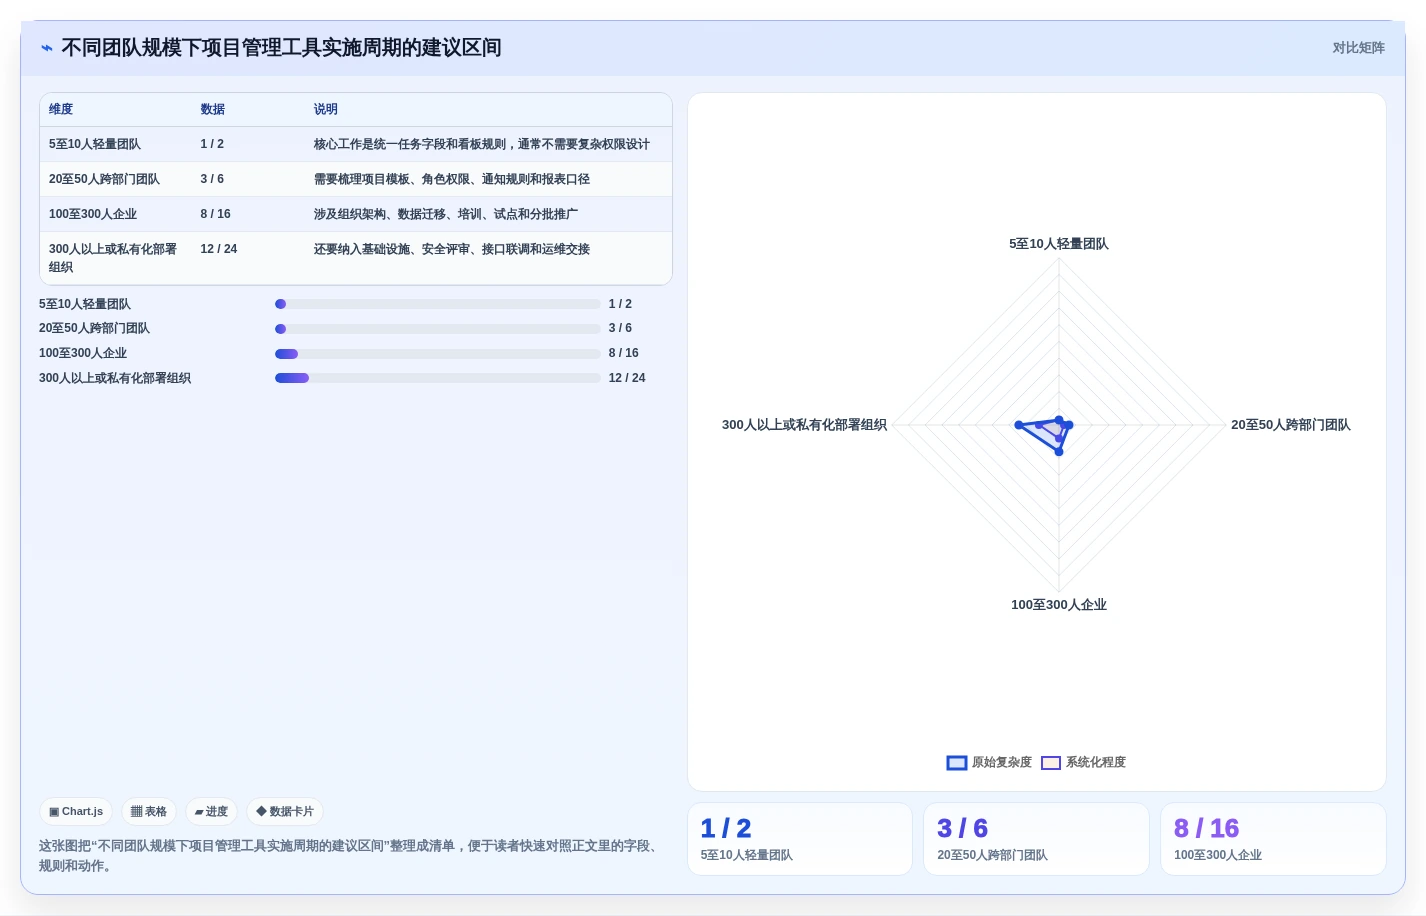Click the 说明 column header
Image resolution: width=1426 pixels, height=916 pixels.
(326, 110)
